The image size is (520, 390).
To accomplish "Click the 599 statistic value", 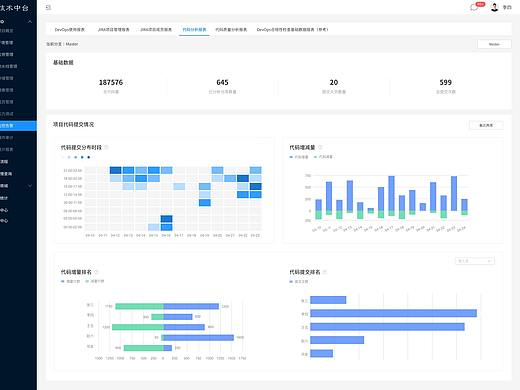I will point(446,82).
